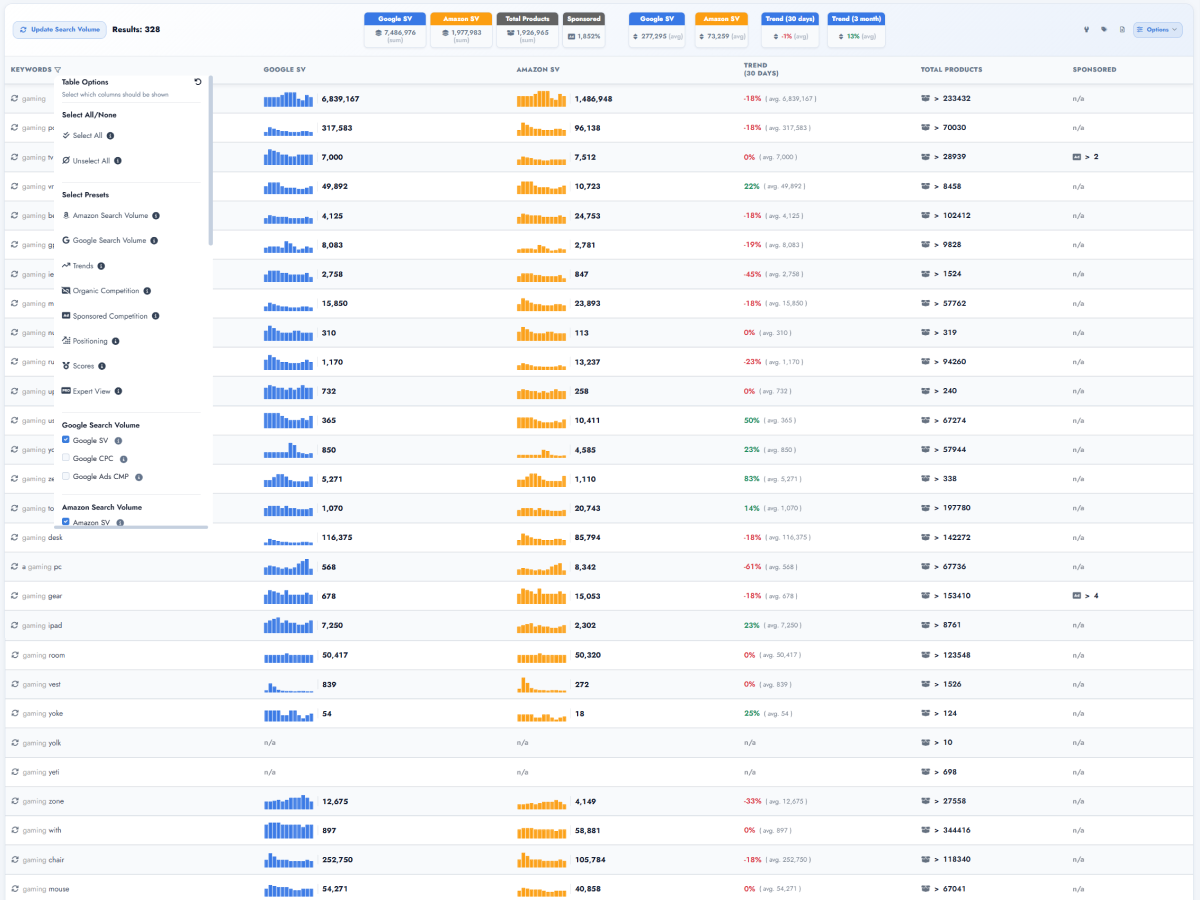This screenshot has height=900, width=1200.
Task: Click the Table Options panel vertical scrollbar
Action: [210, 160]
